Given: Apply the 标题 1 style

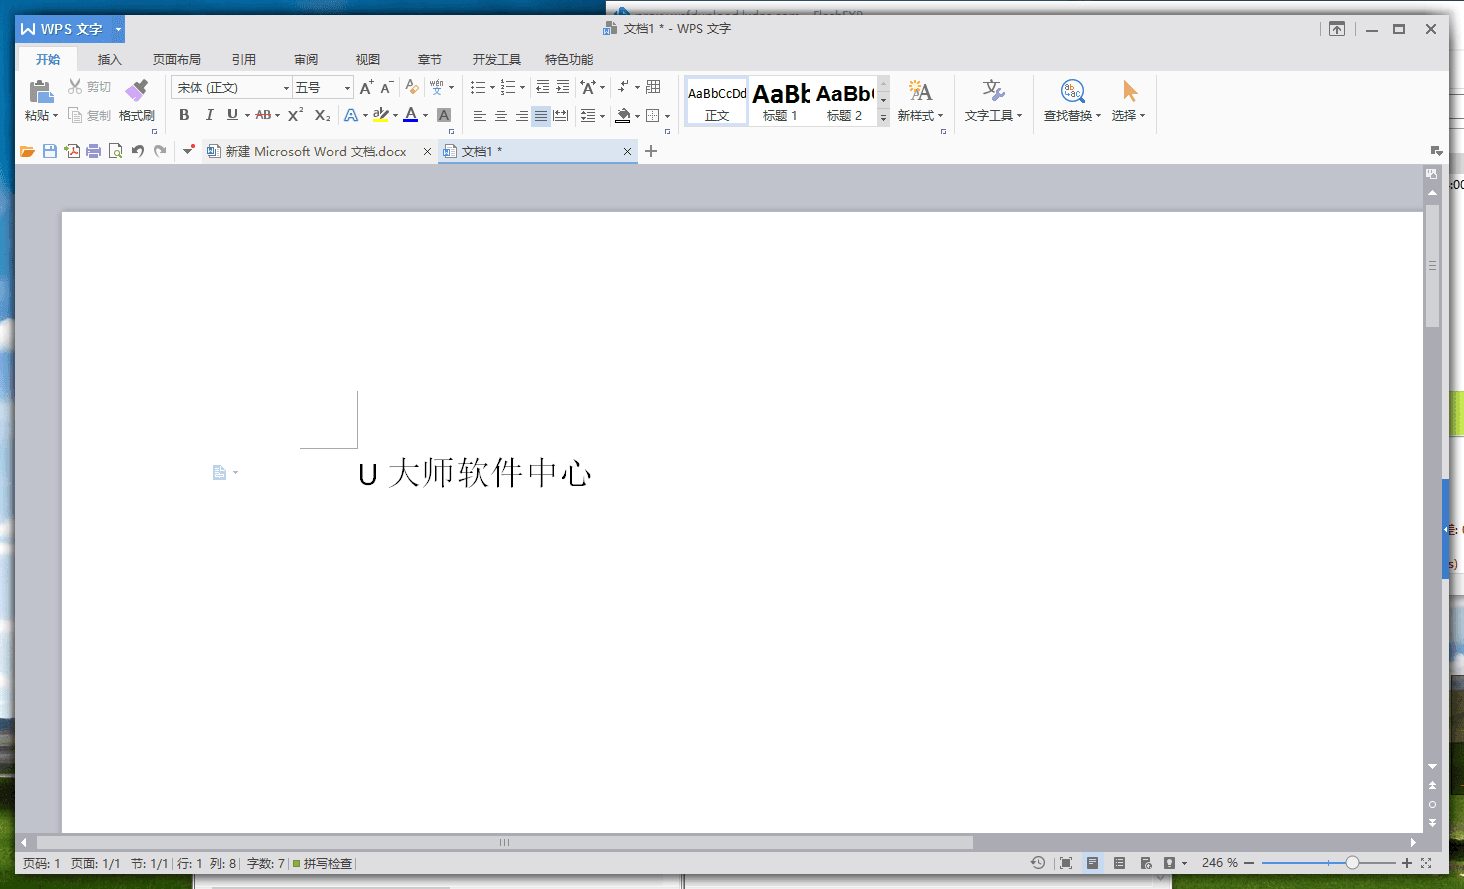Looking at the screenshot, I should 779,103.
